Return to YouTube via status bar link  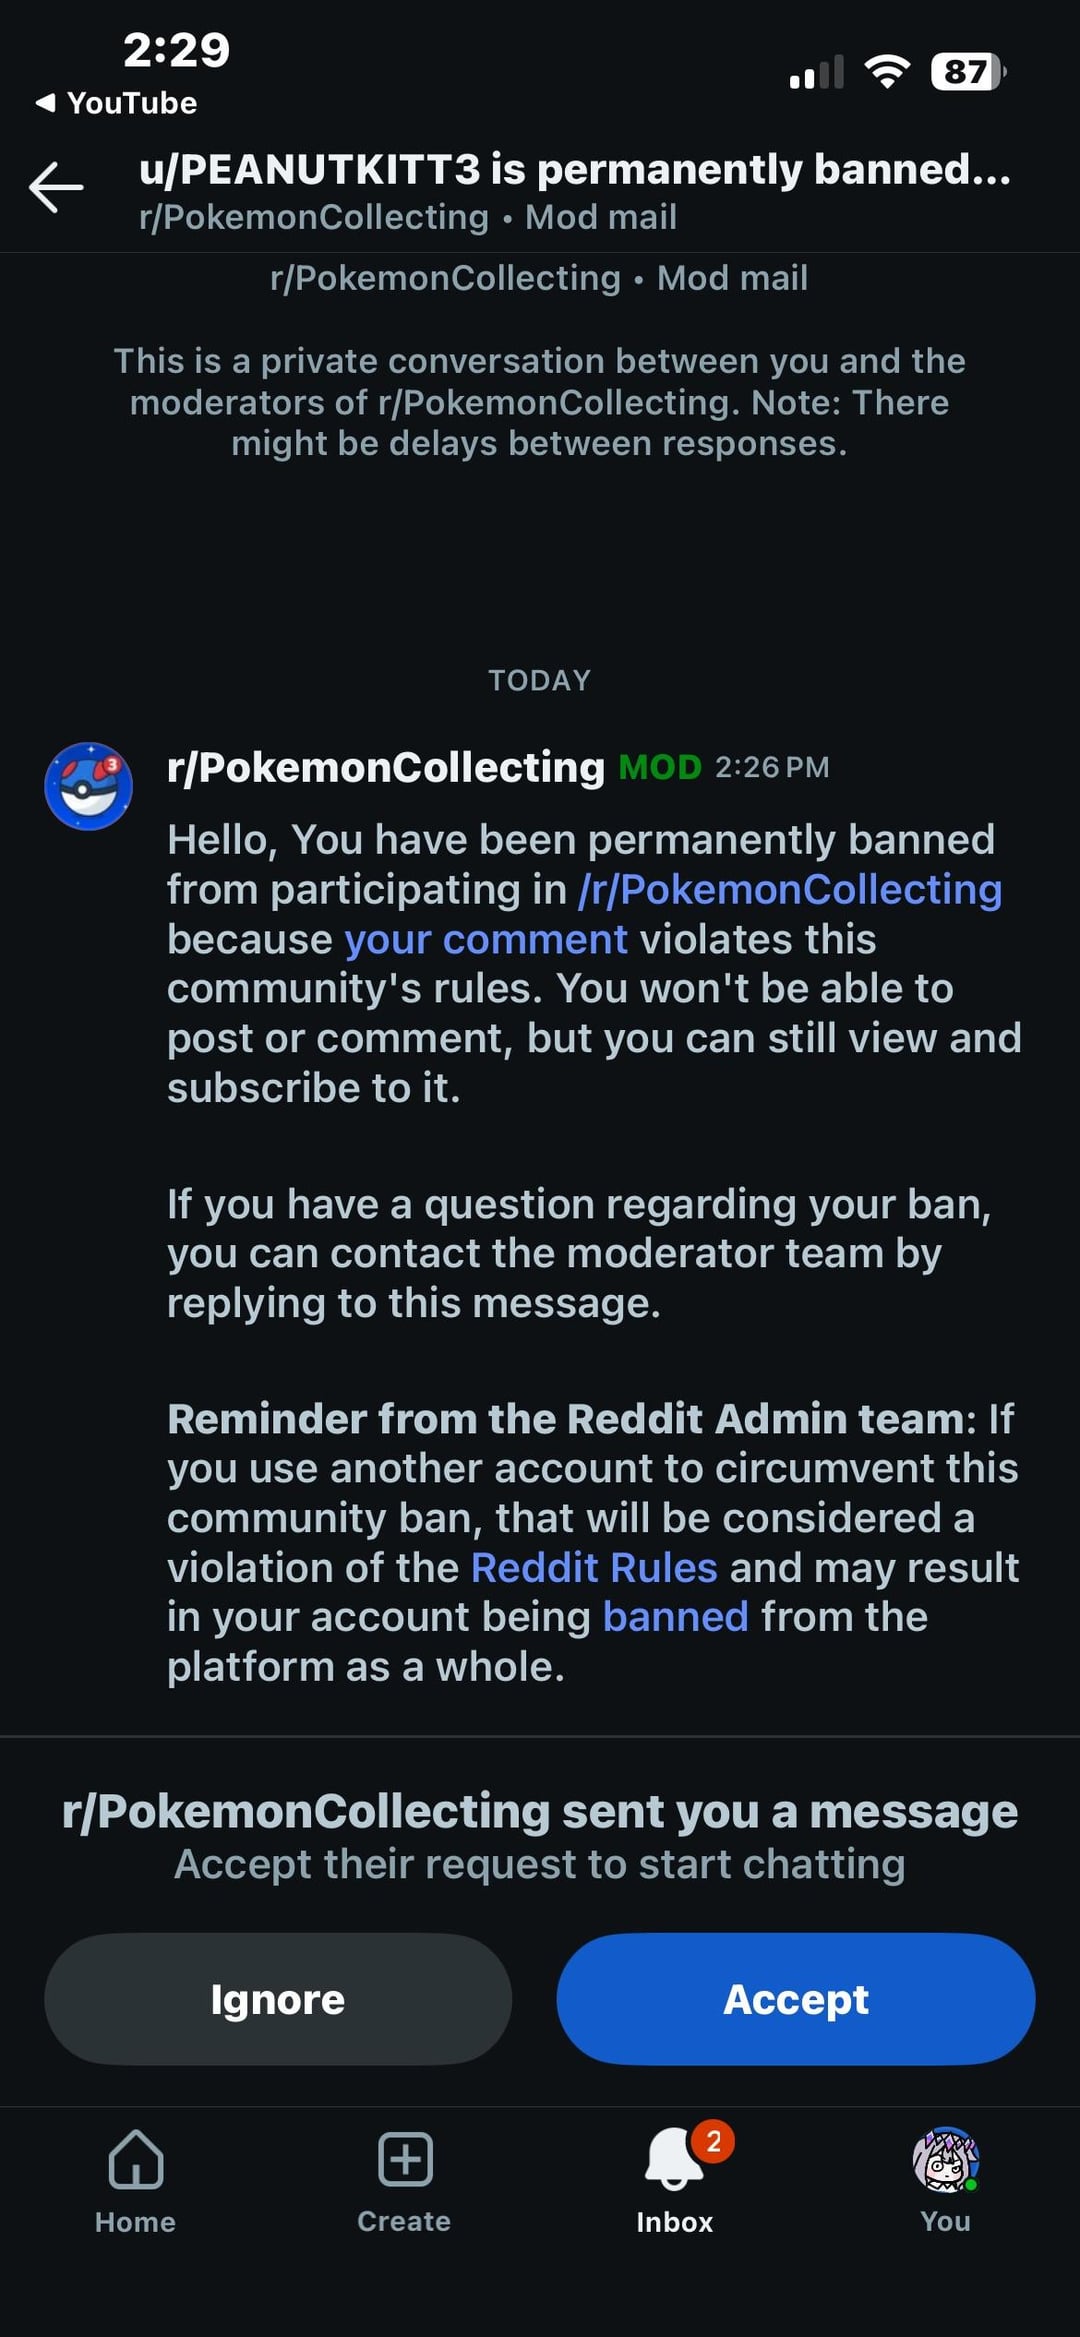tap(117, 103)
